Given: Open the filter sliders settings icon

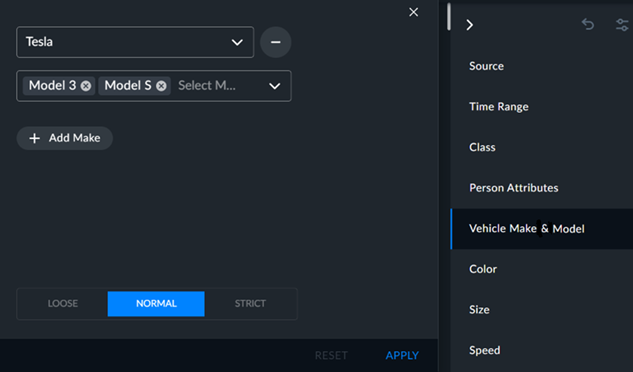Looking at the screenshot, I should [x=622, y=25].
